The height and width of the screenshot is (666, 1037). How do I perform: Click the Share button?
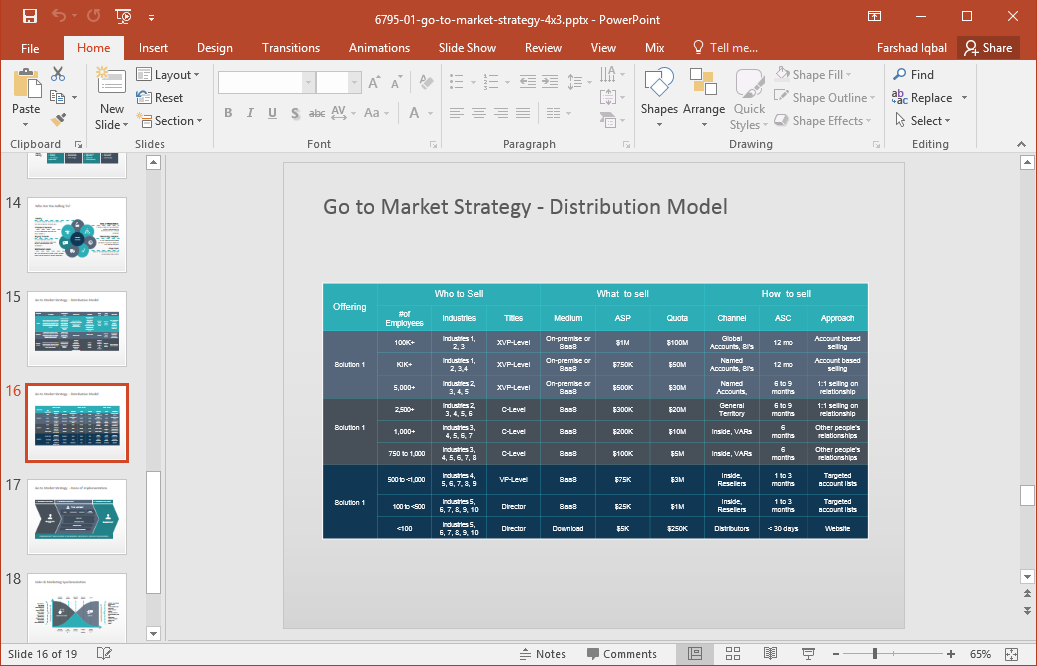click(x=986, y=48)
